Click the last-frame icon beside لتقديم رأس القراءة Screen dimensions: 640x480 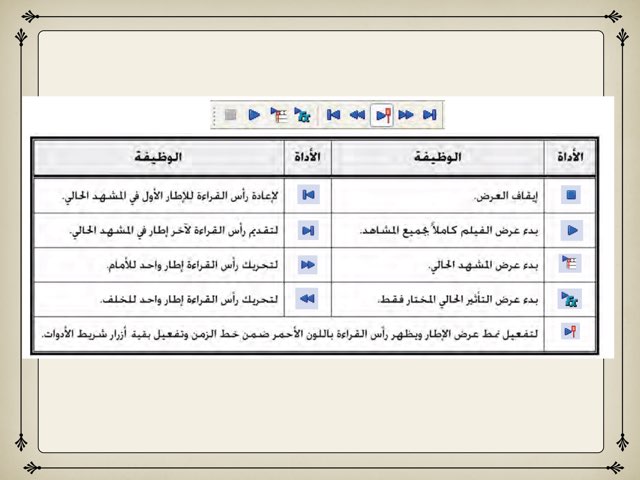pyautogui.click(x=308, y=231)
